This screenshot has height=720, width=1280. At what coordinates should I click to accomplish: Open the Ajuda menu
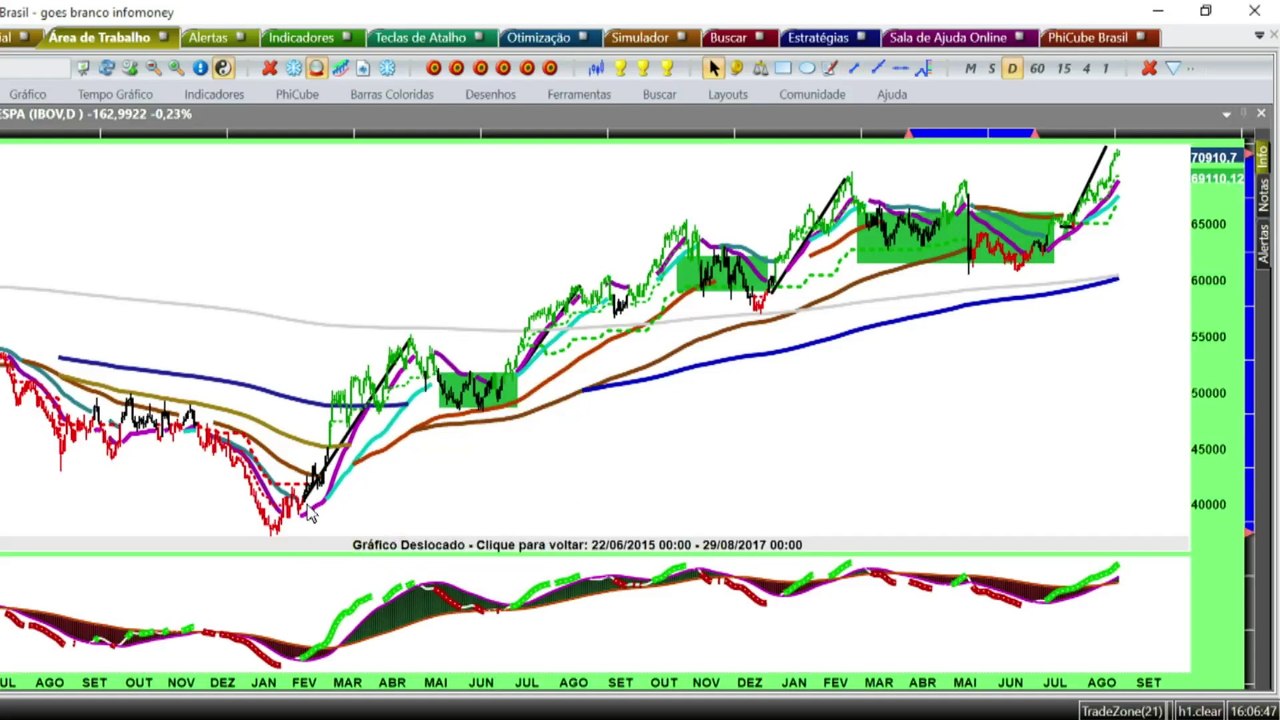[892, 94]
